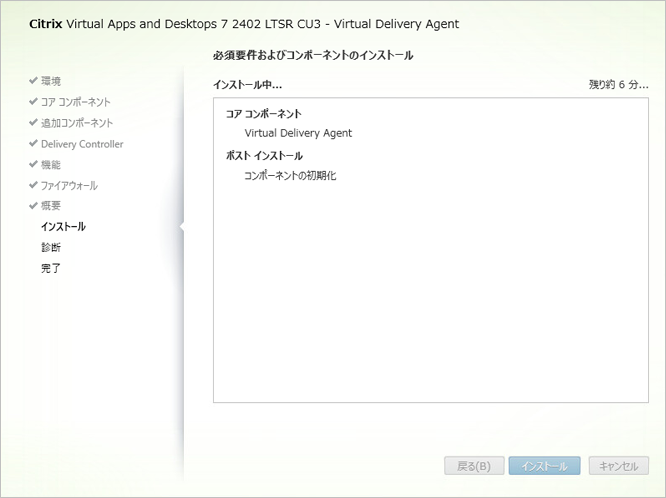666x498 pixels.
Task: Click the checkmark icon beside 概要
Action: 33,206
